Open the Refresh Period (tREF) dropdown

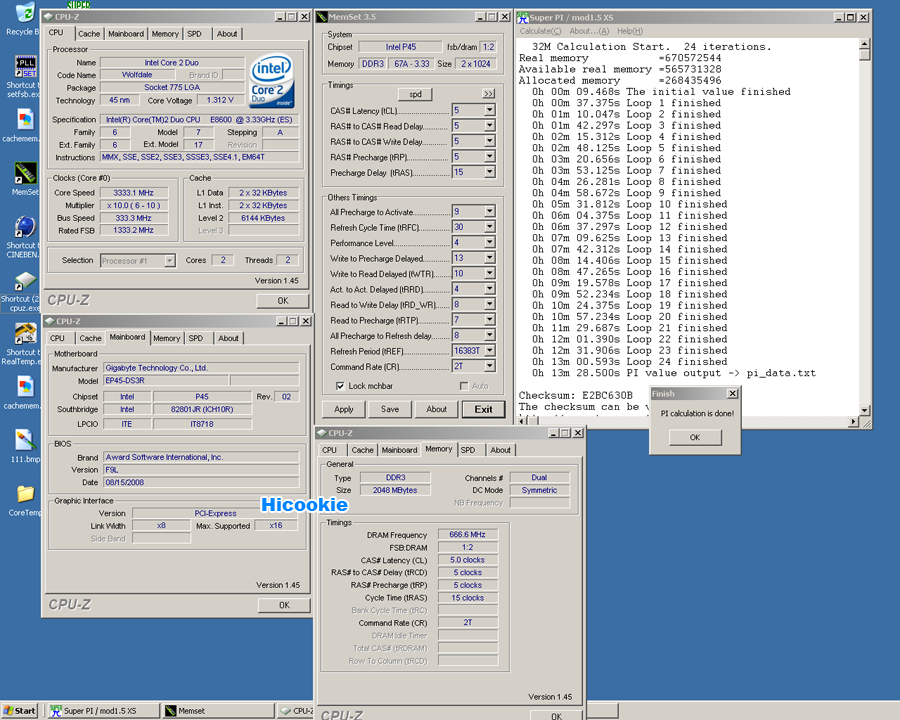pyautogui.click(x=490, y=351)
